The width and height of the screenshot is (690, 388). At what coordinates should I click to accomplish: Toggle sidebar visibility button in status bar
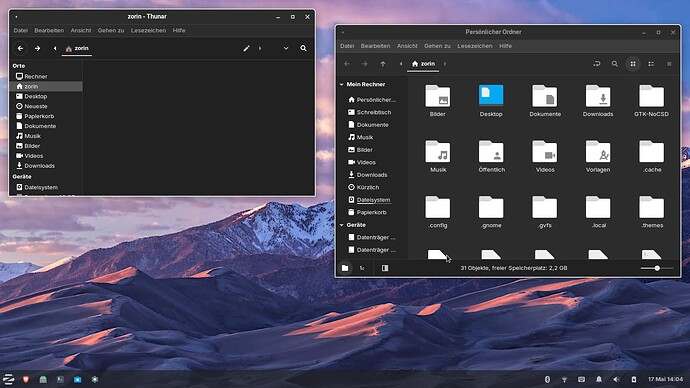385,268
